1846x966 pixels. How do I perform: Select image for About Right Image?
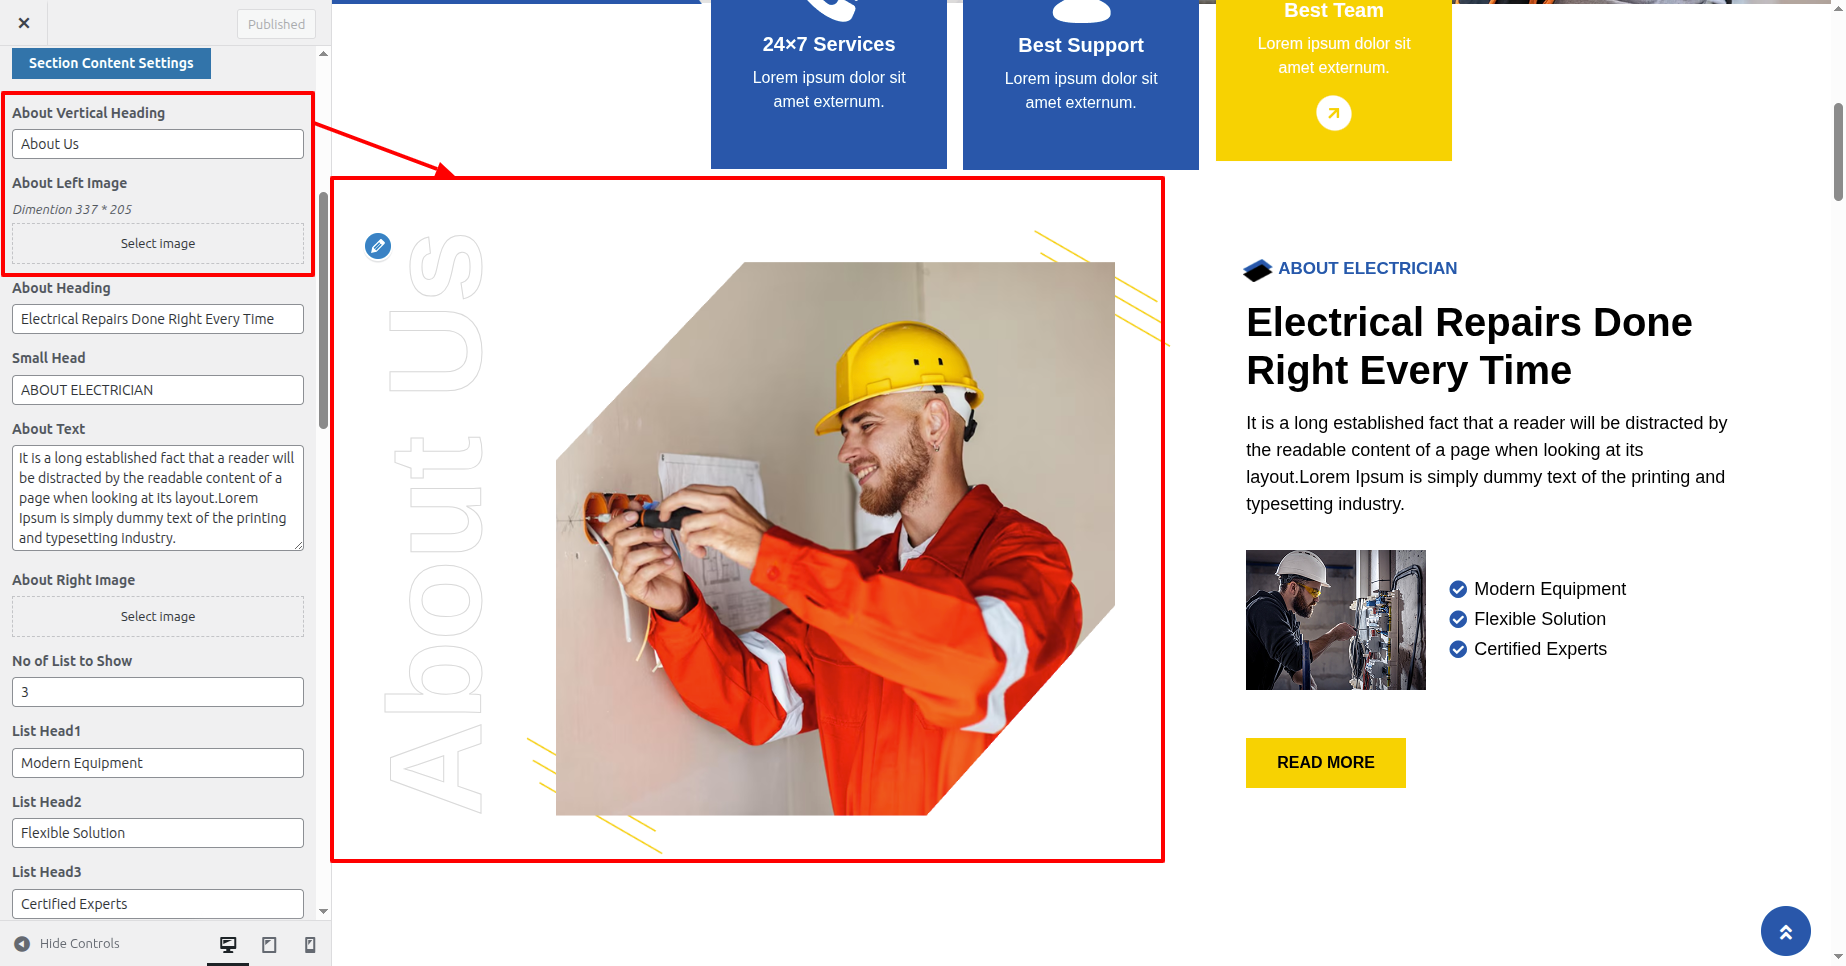(158, 617)
